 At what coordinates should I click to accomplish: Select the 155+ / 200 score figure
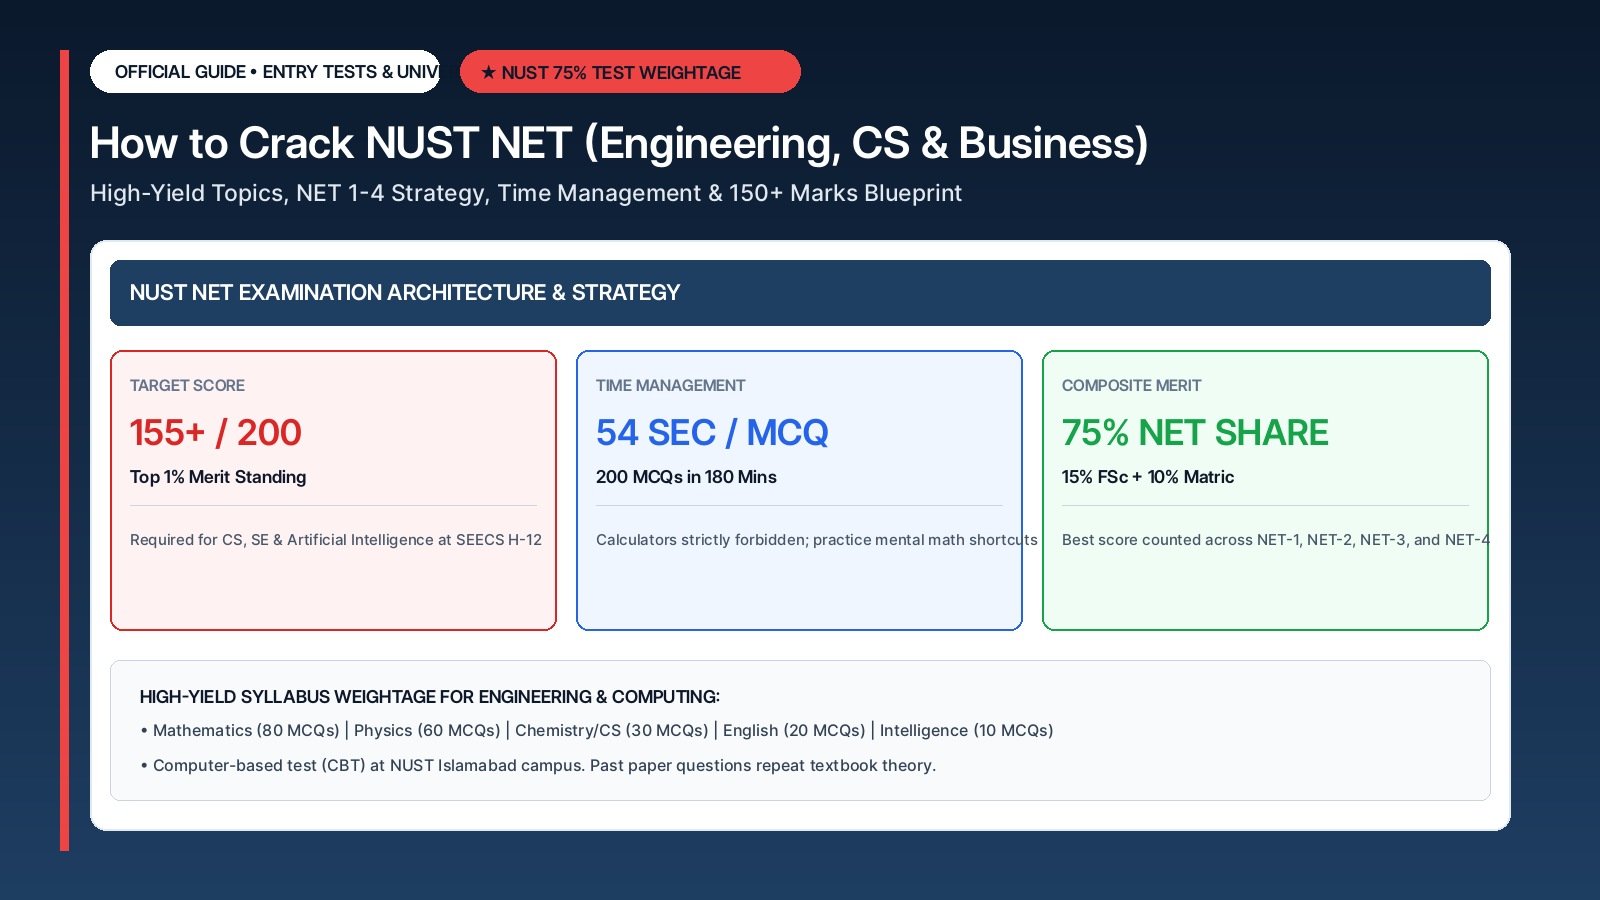pos(216,433)
